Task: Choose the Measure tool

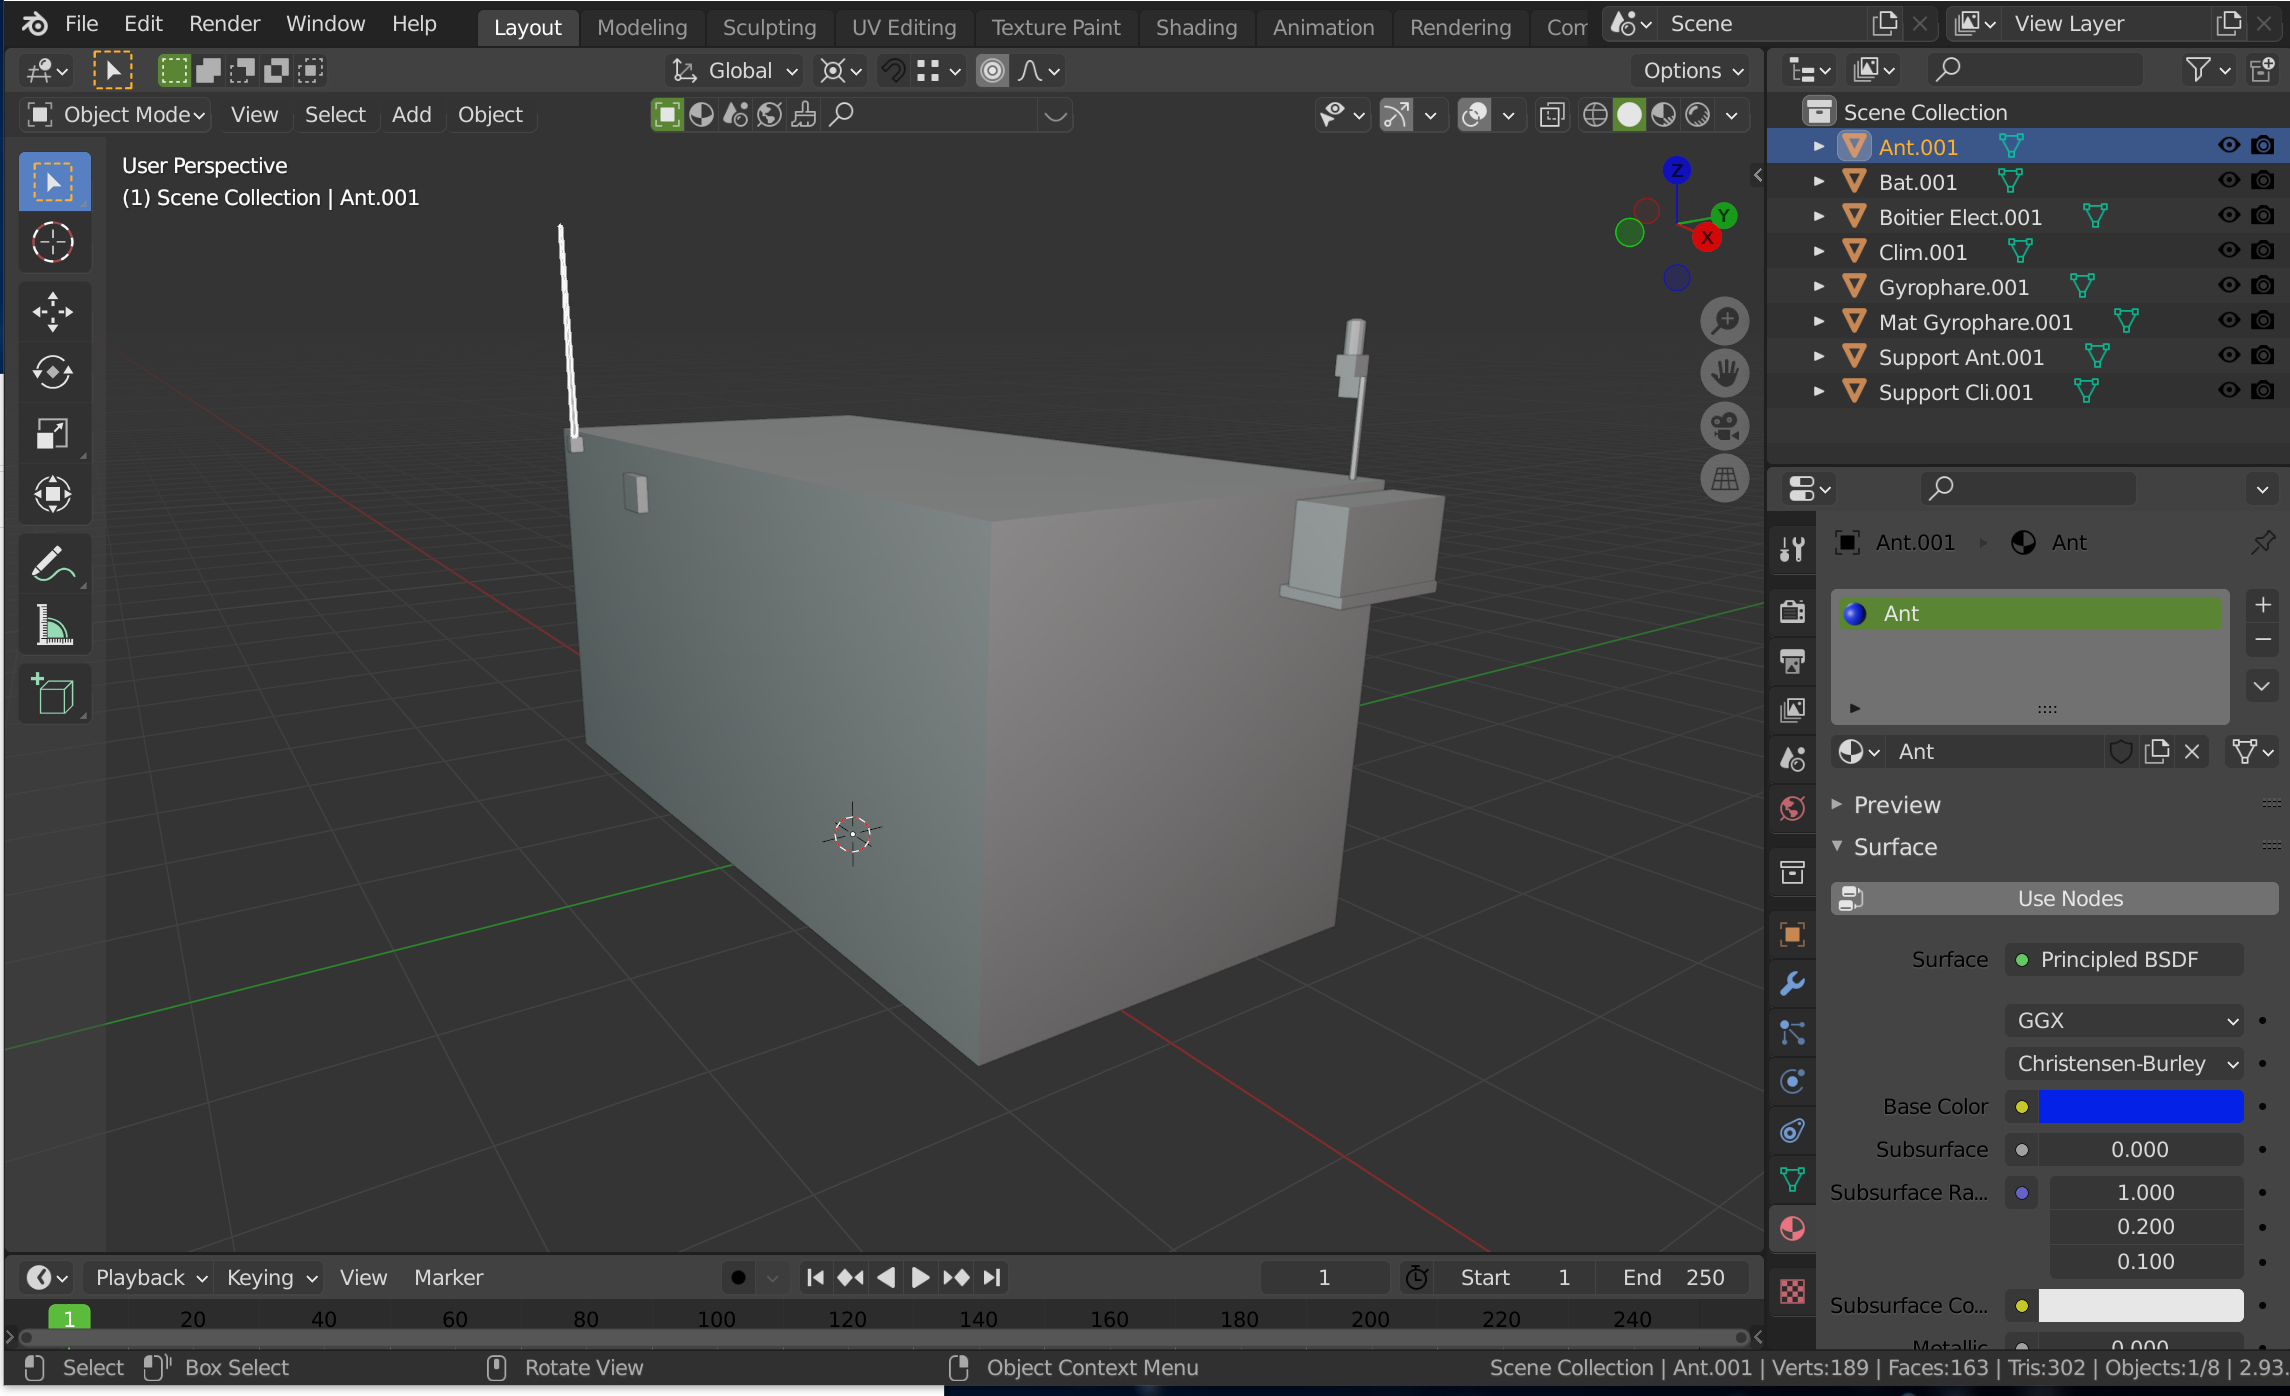Action: click(x=52, y=627)
